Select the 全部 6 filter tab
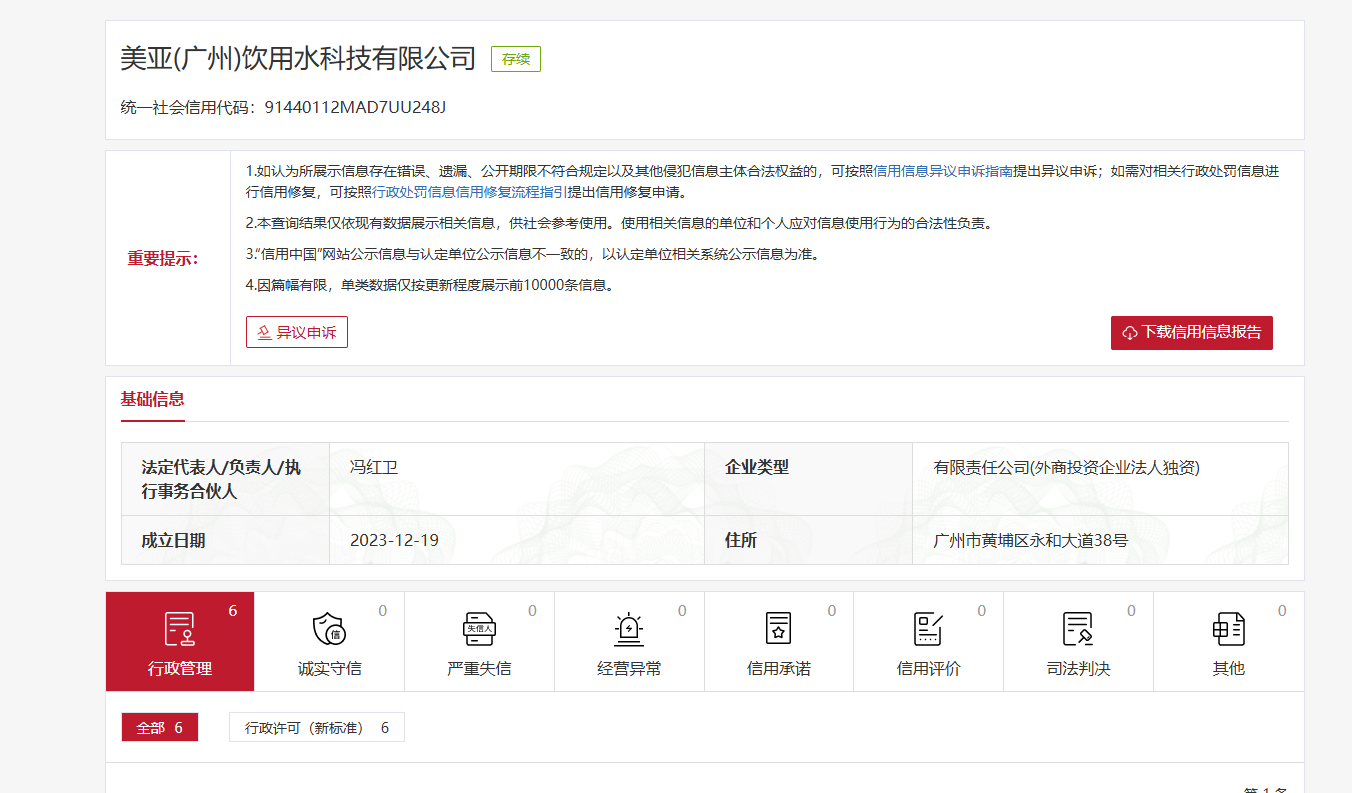 click(x=160, y=728)
